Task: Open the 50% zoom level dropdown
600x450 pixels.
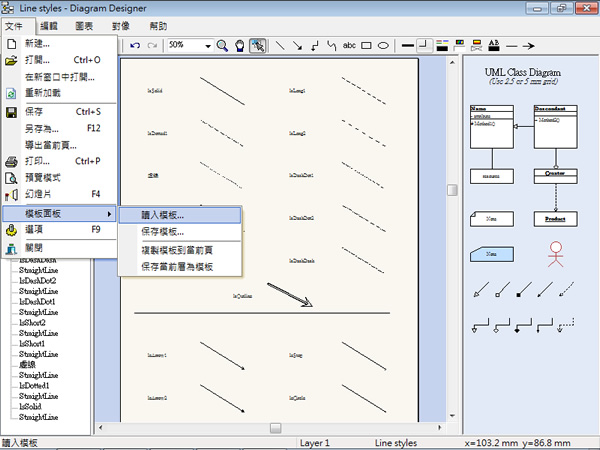Action: pos(208,45)
